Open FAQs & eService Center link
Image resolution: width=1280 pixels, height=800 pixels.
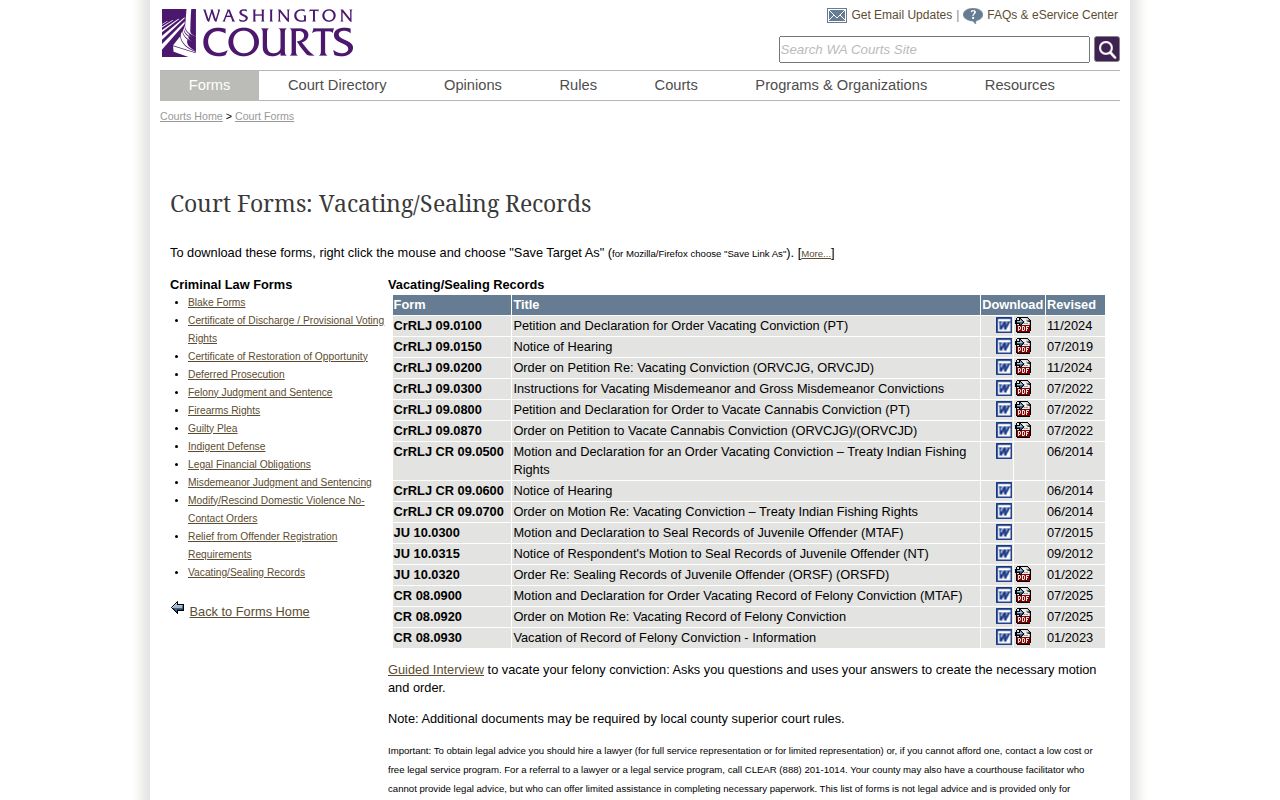(x=1052, y=15)
